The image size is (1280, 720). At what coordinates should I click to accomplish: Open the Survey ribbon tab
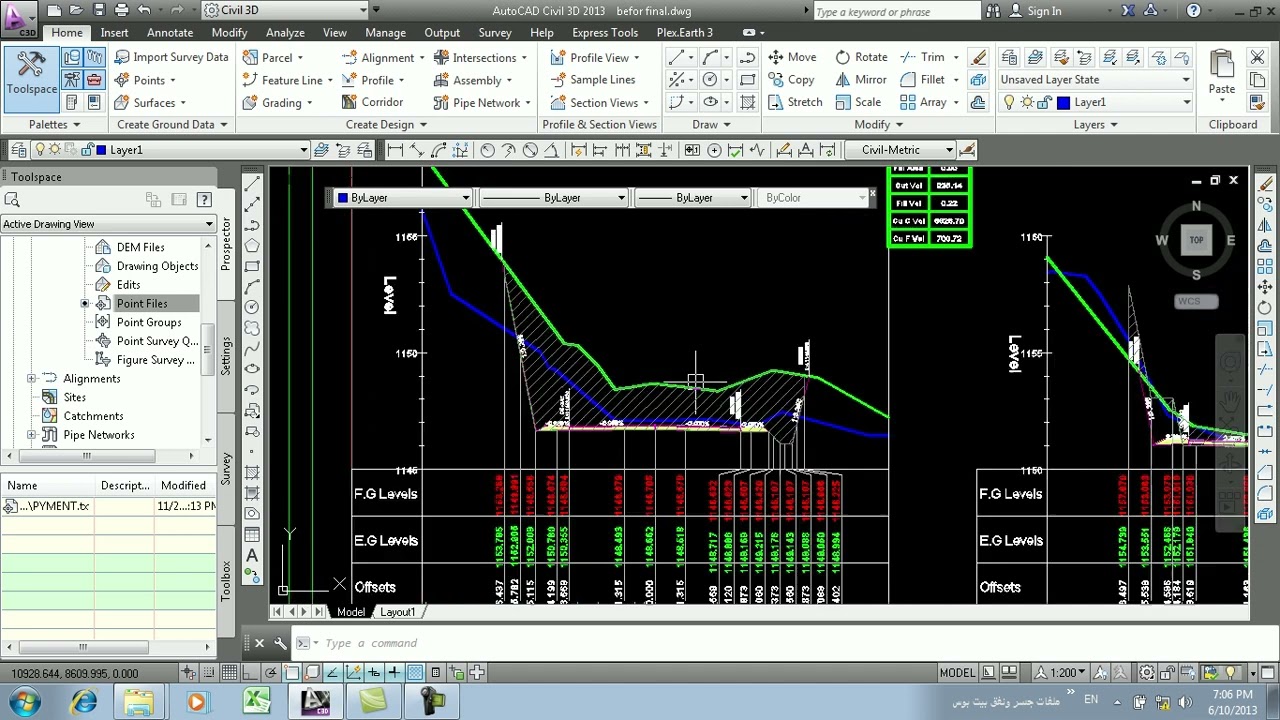(x=495, y=33)
